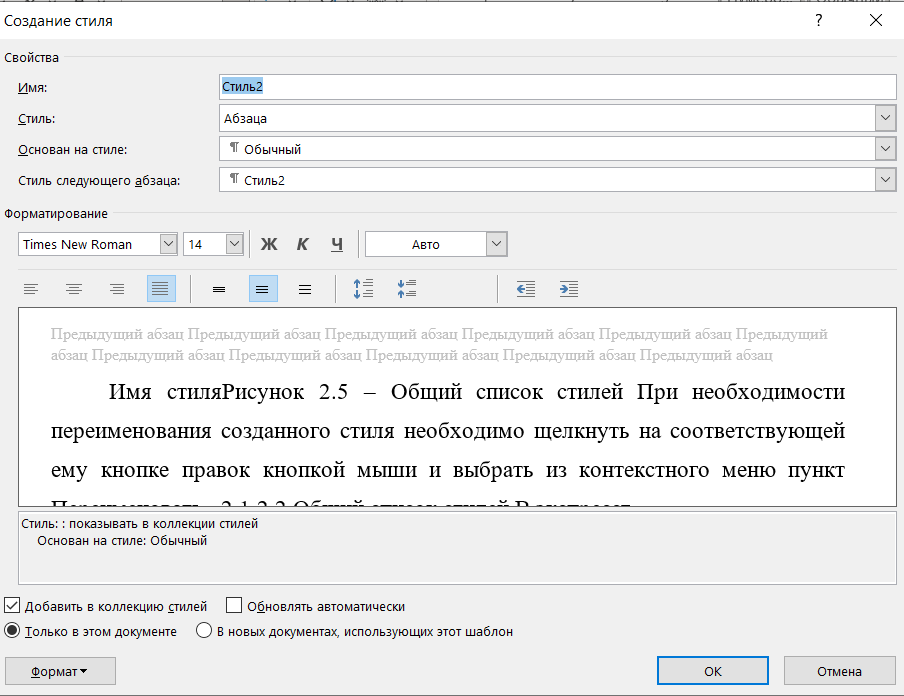This screenshot has height=696, width=904.
Task: Align paragraph text to the left
Action: [x=31, y=289]
